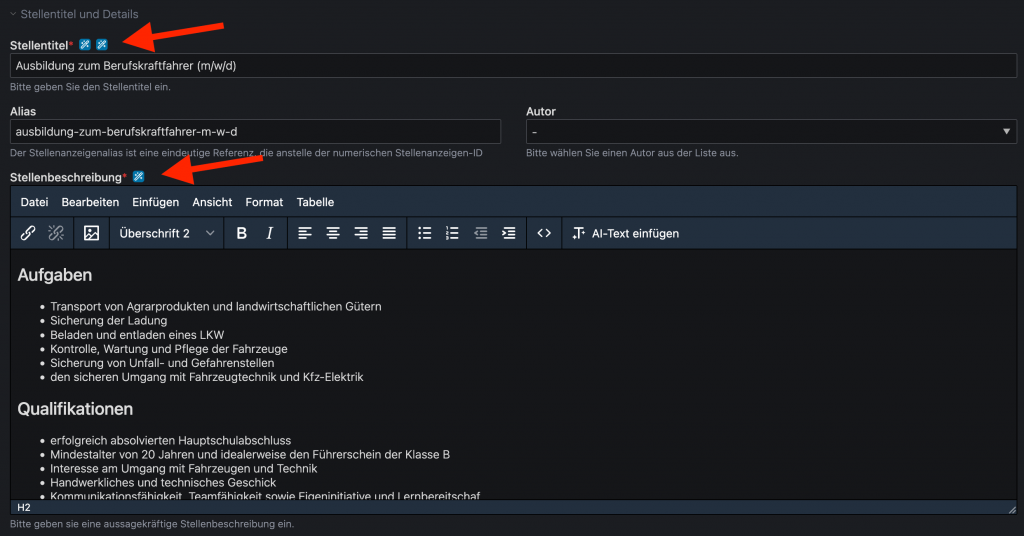Insert a numbered list
Screen dimensions: 1024x536
(x=452, y=233)
